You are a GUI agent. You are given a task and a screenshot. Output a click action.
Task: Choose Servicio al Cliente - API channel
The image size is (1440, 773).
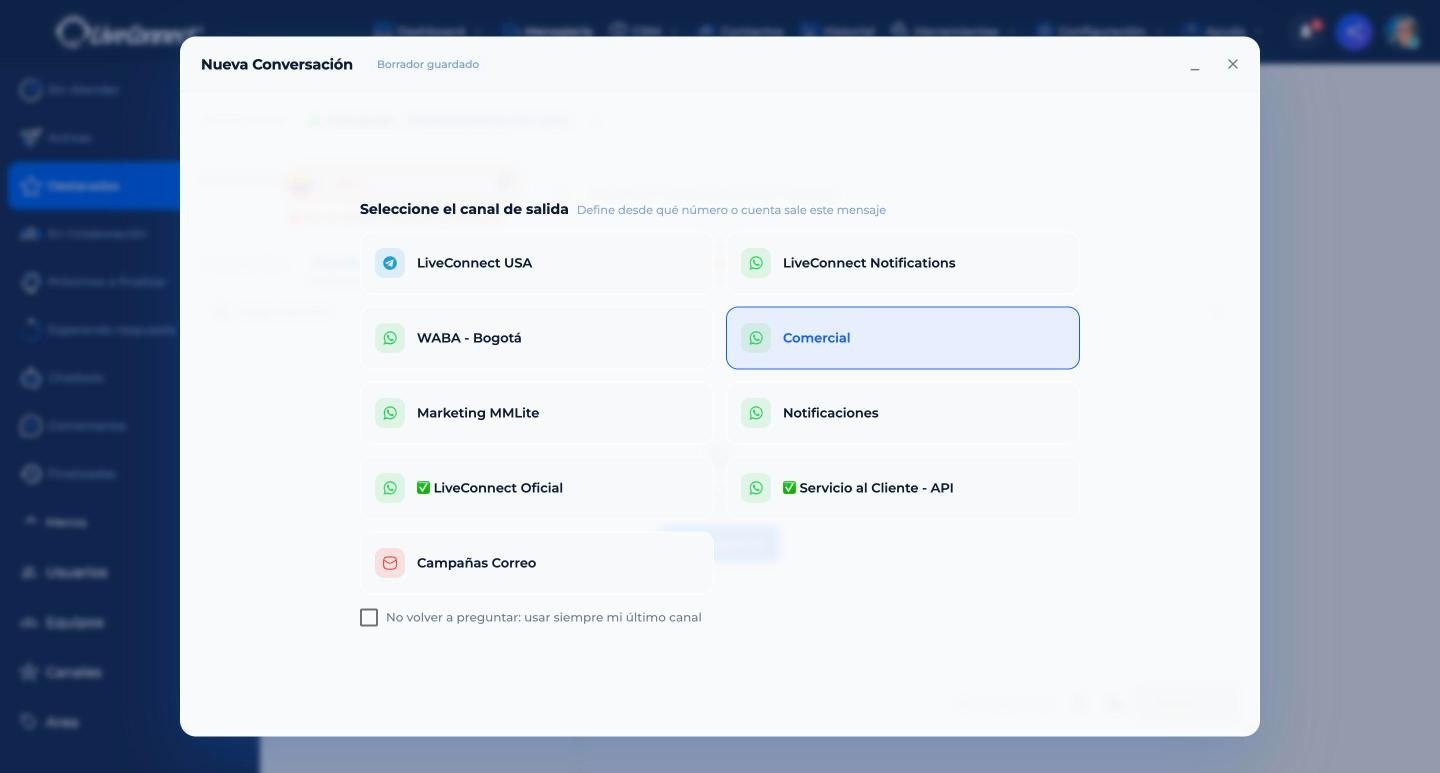[x=903, y=488]
